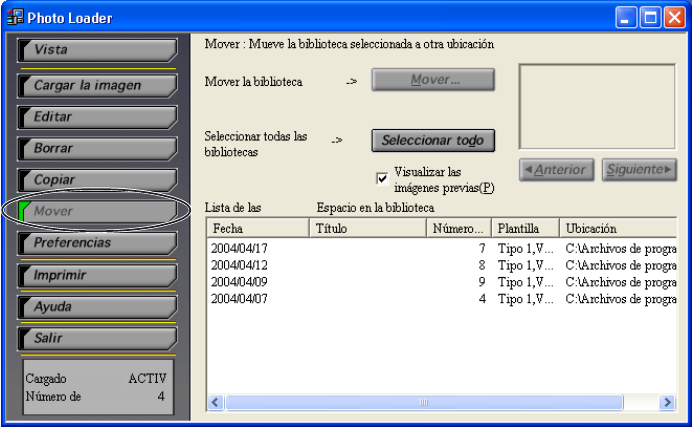Click Salir to exit the application
Screen dimensions: 692x427
pos(97,338)
